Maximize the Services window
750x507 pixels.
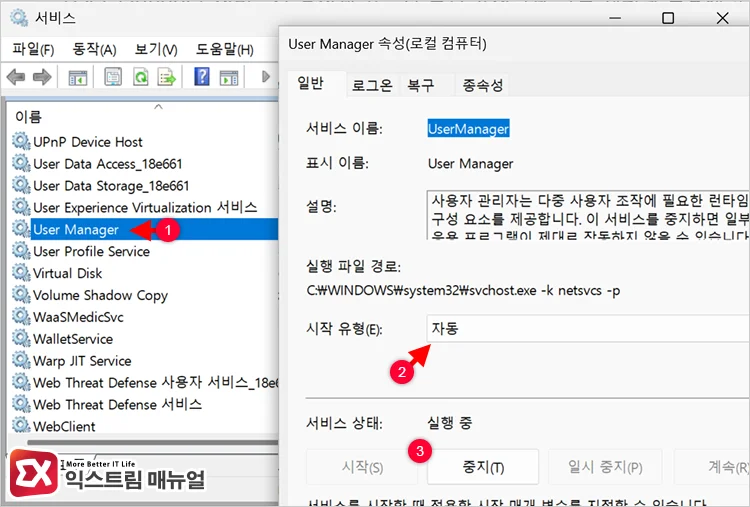tap(668, 18)
